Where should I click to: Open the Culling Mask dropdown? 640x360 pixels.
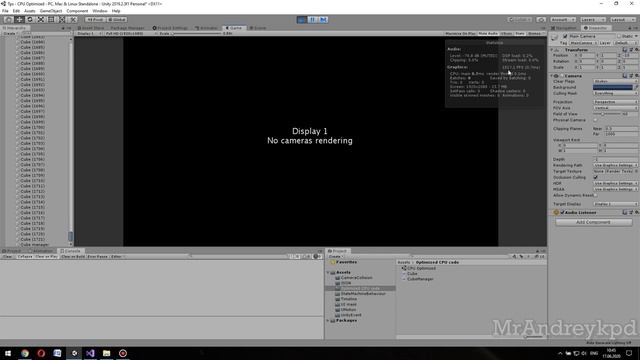[x=615, y=93]
